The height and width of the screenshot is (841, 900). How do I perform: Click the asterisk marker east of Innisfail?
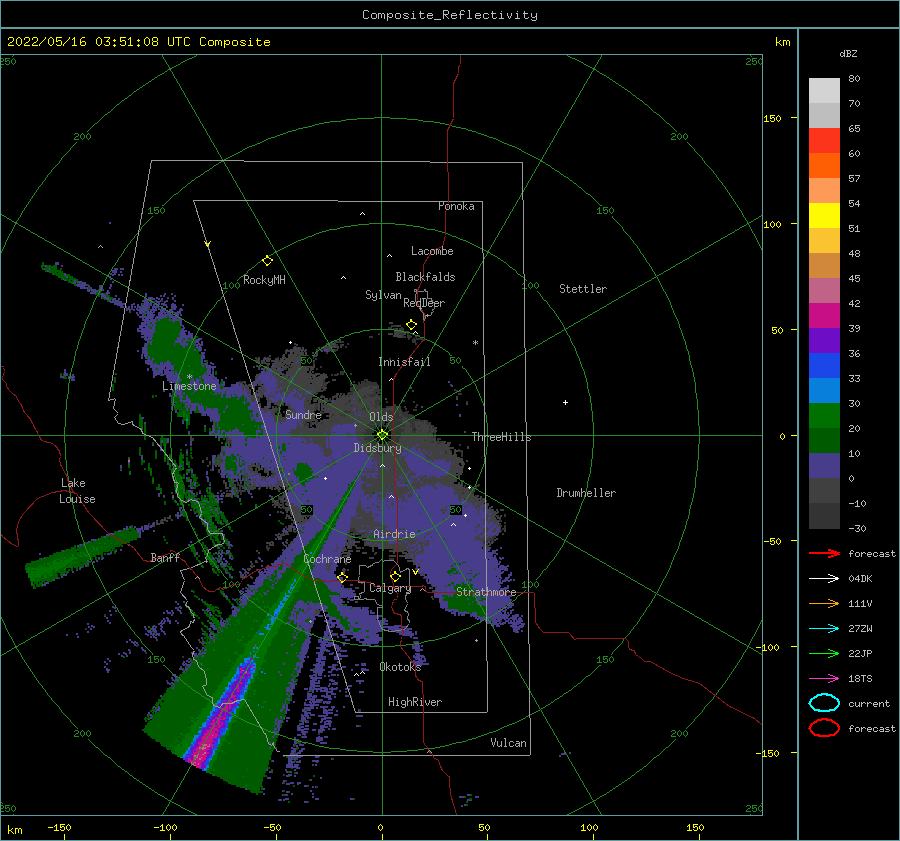475,343
